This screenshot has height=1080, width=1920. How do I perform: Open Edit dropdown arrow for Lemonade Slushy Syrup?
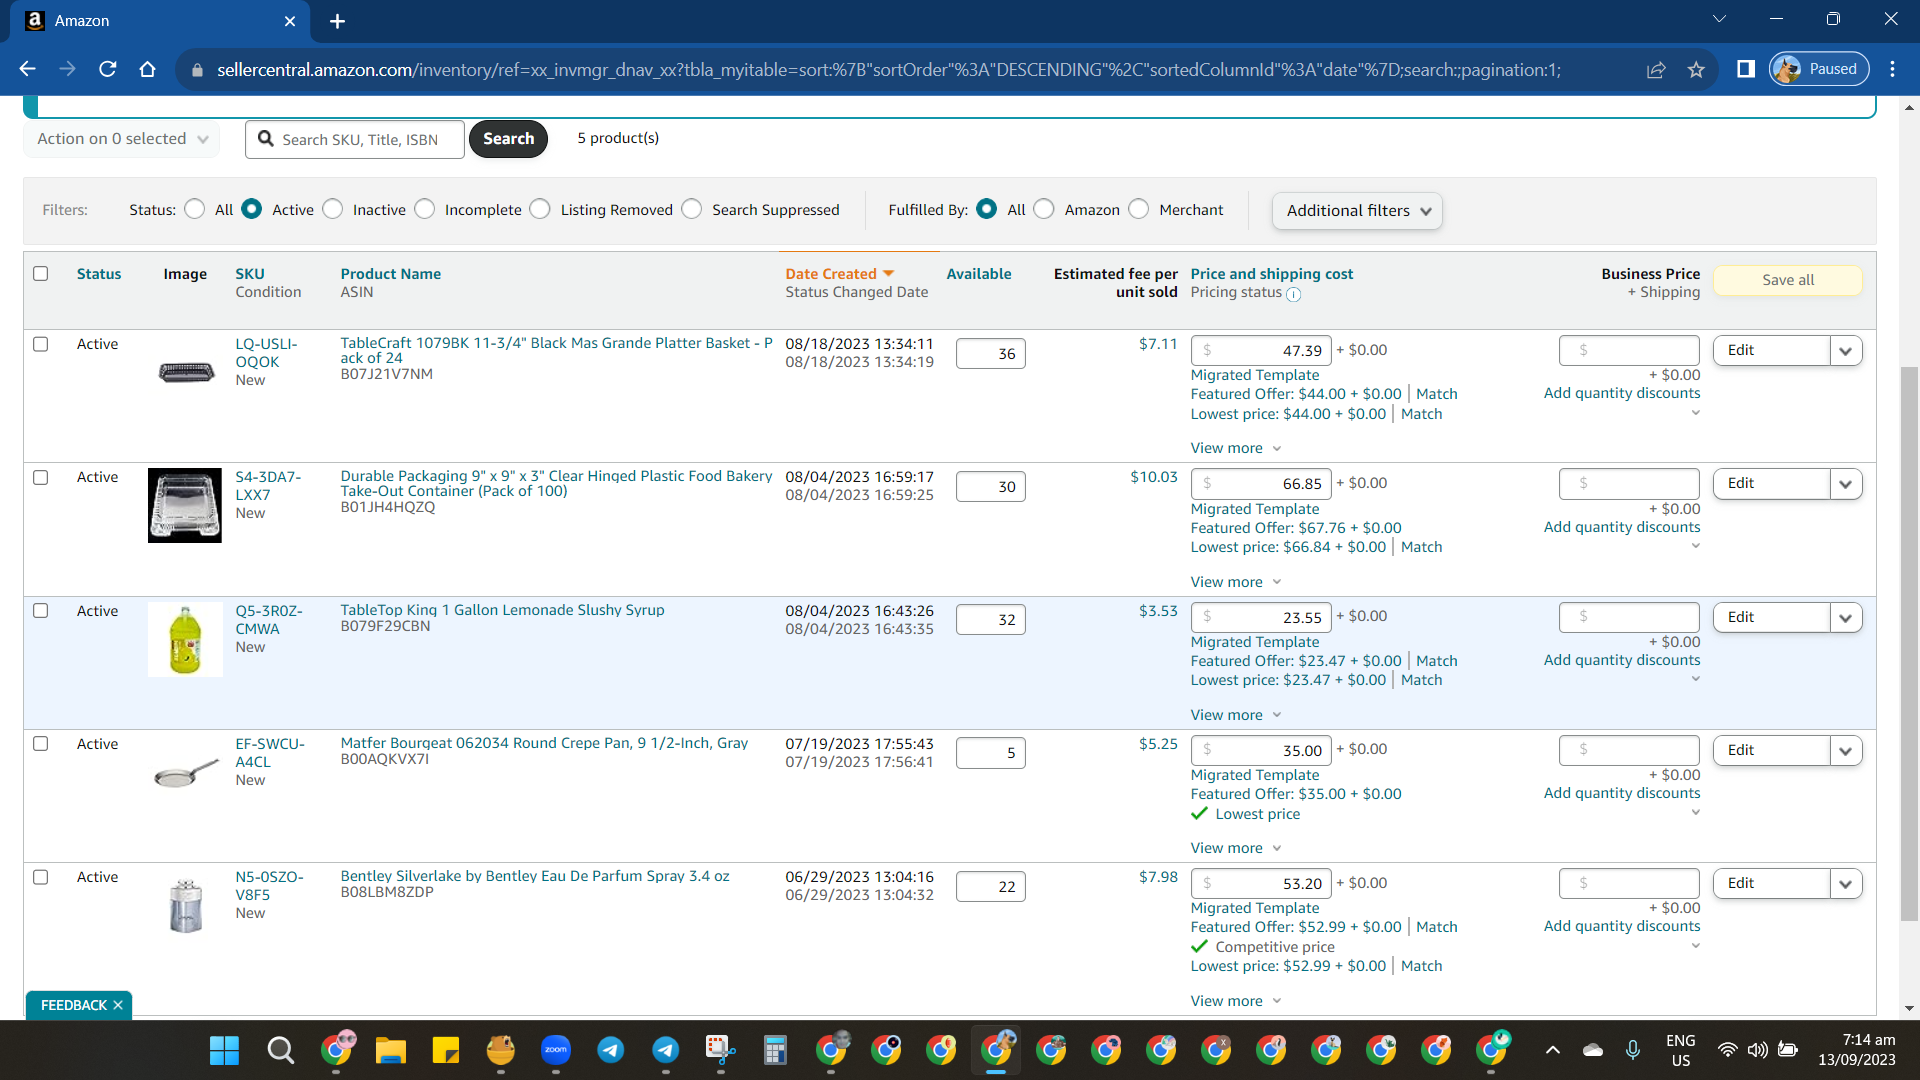click(1846, 618)
